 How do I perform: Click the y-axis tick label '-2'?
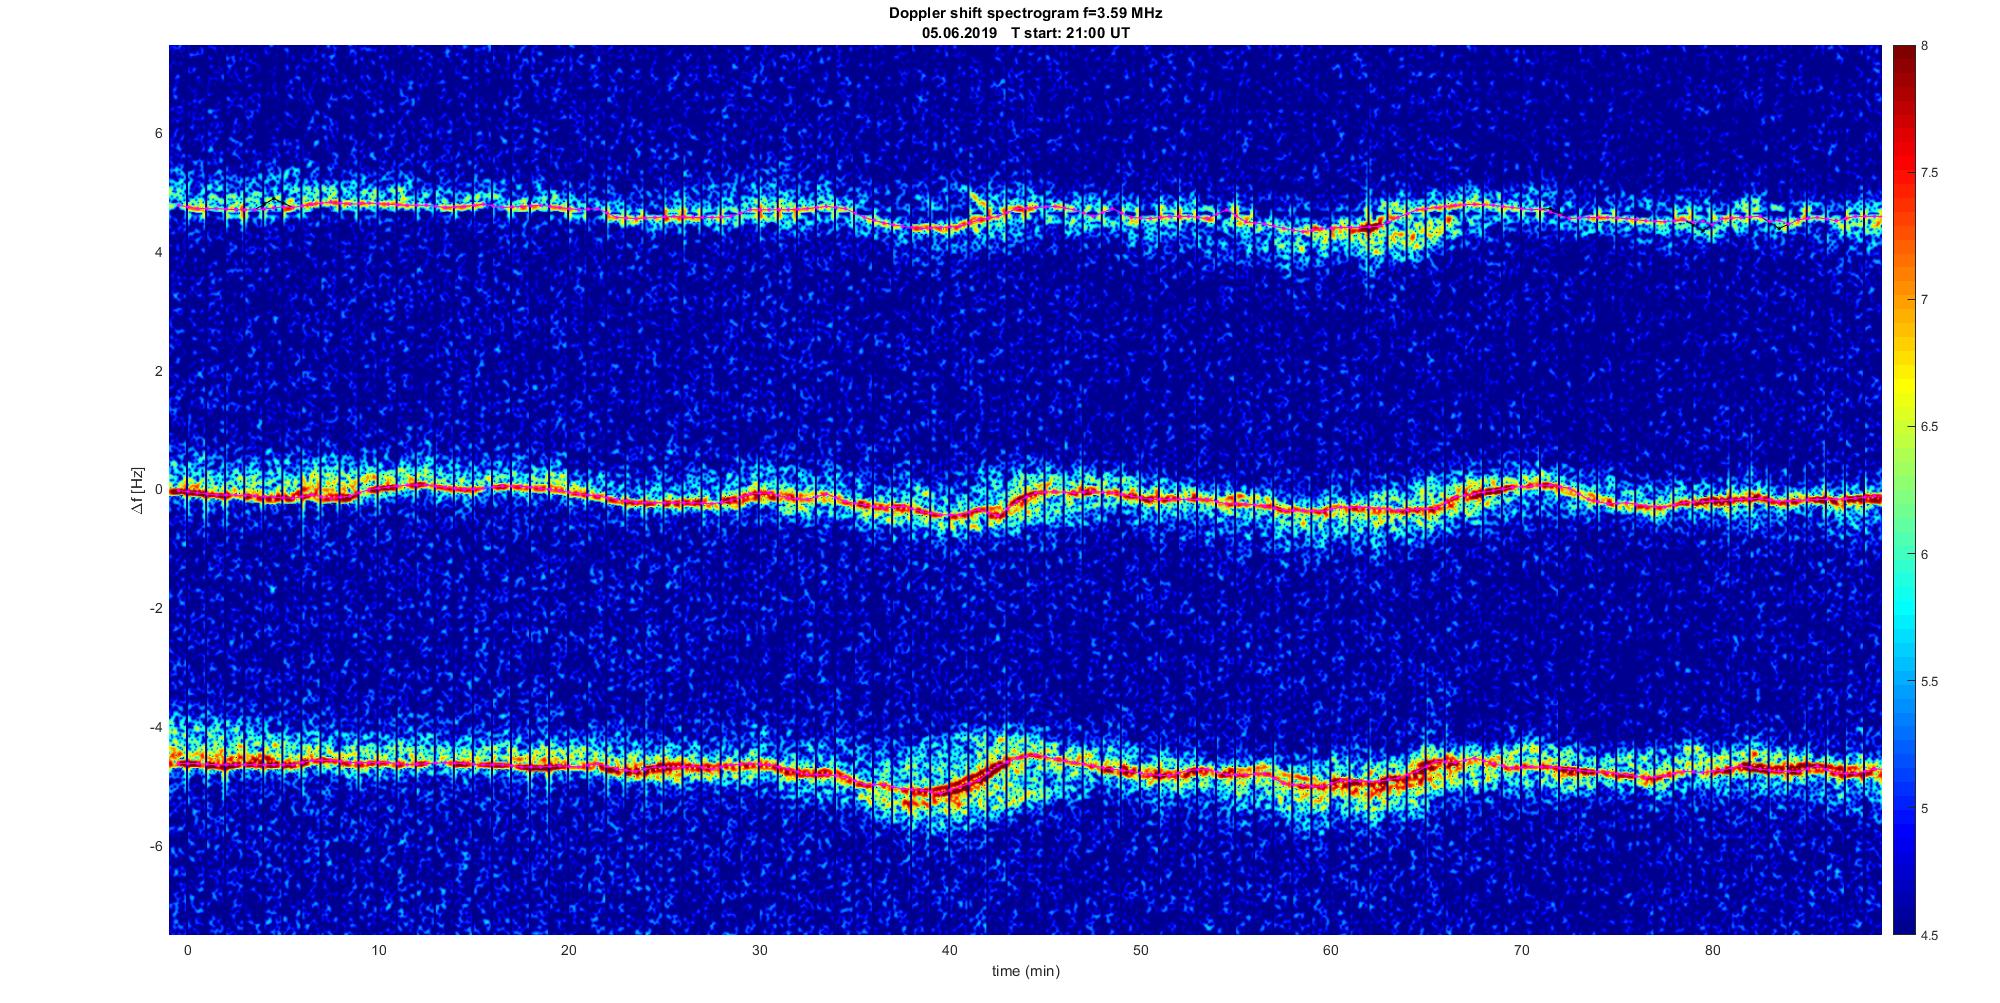point(156,609)
